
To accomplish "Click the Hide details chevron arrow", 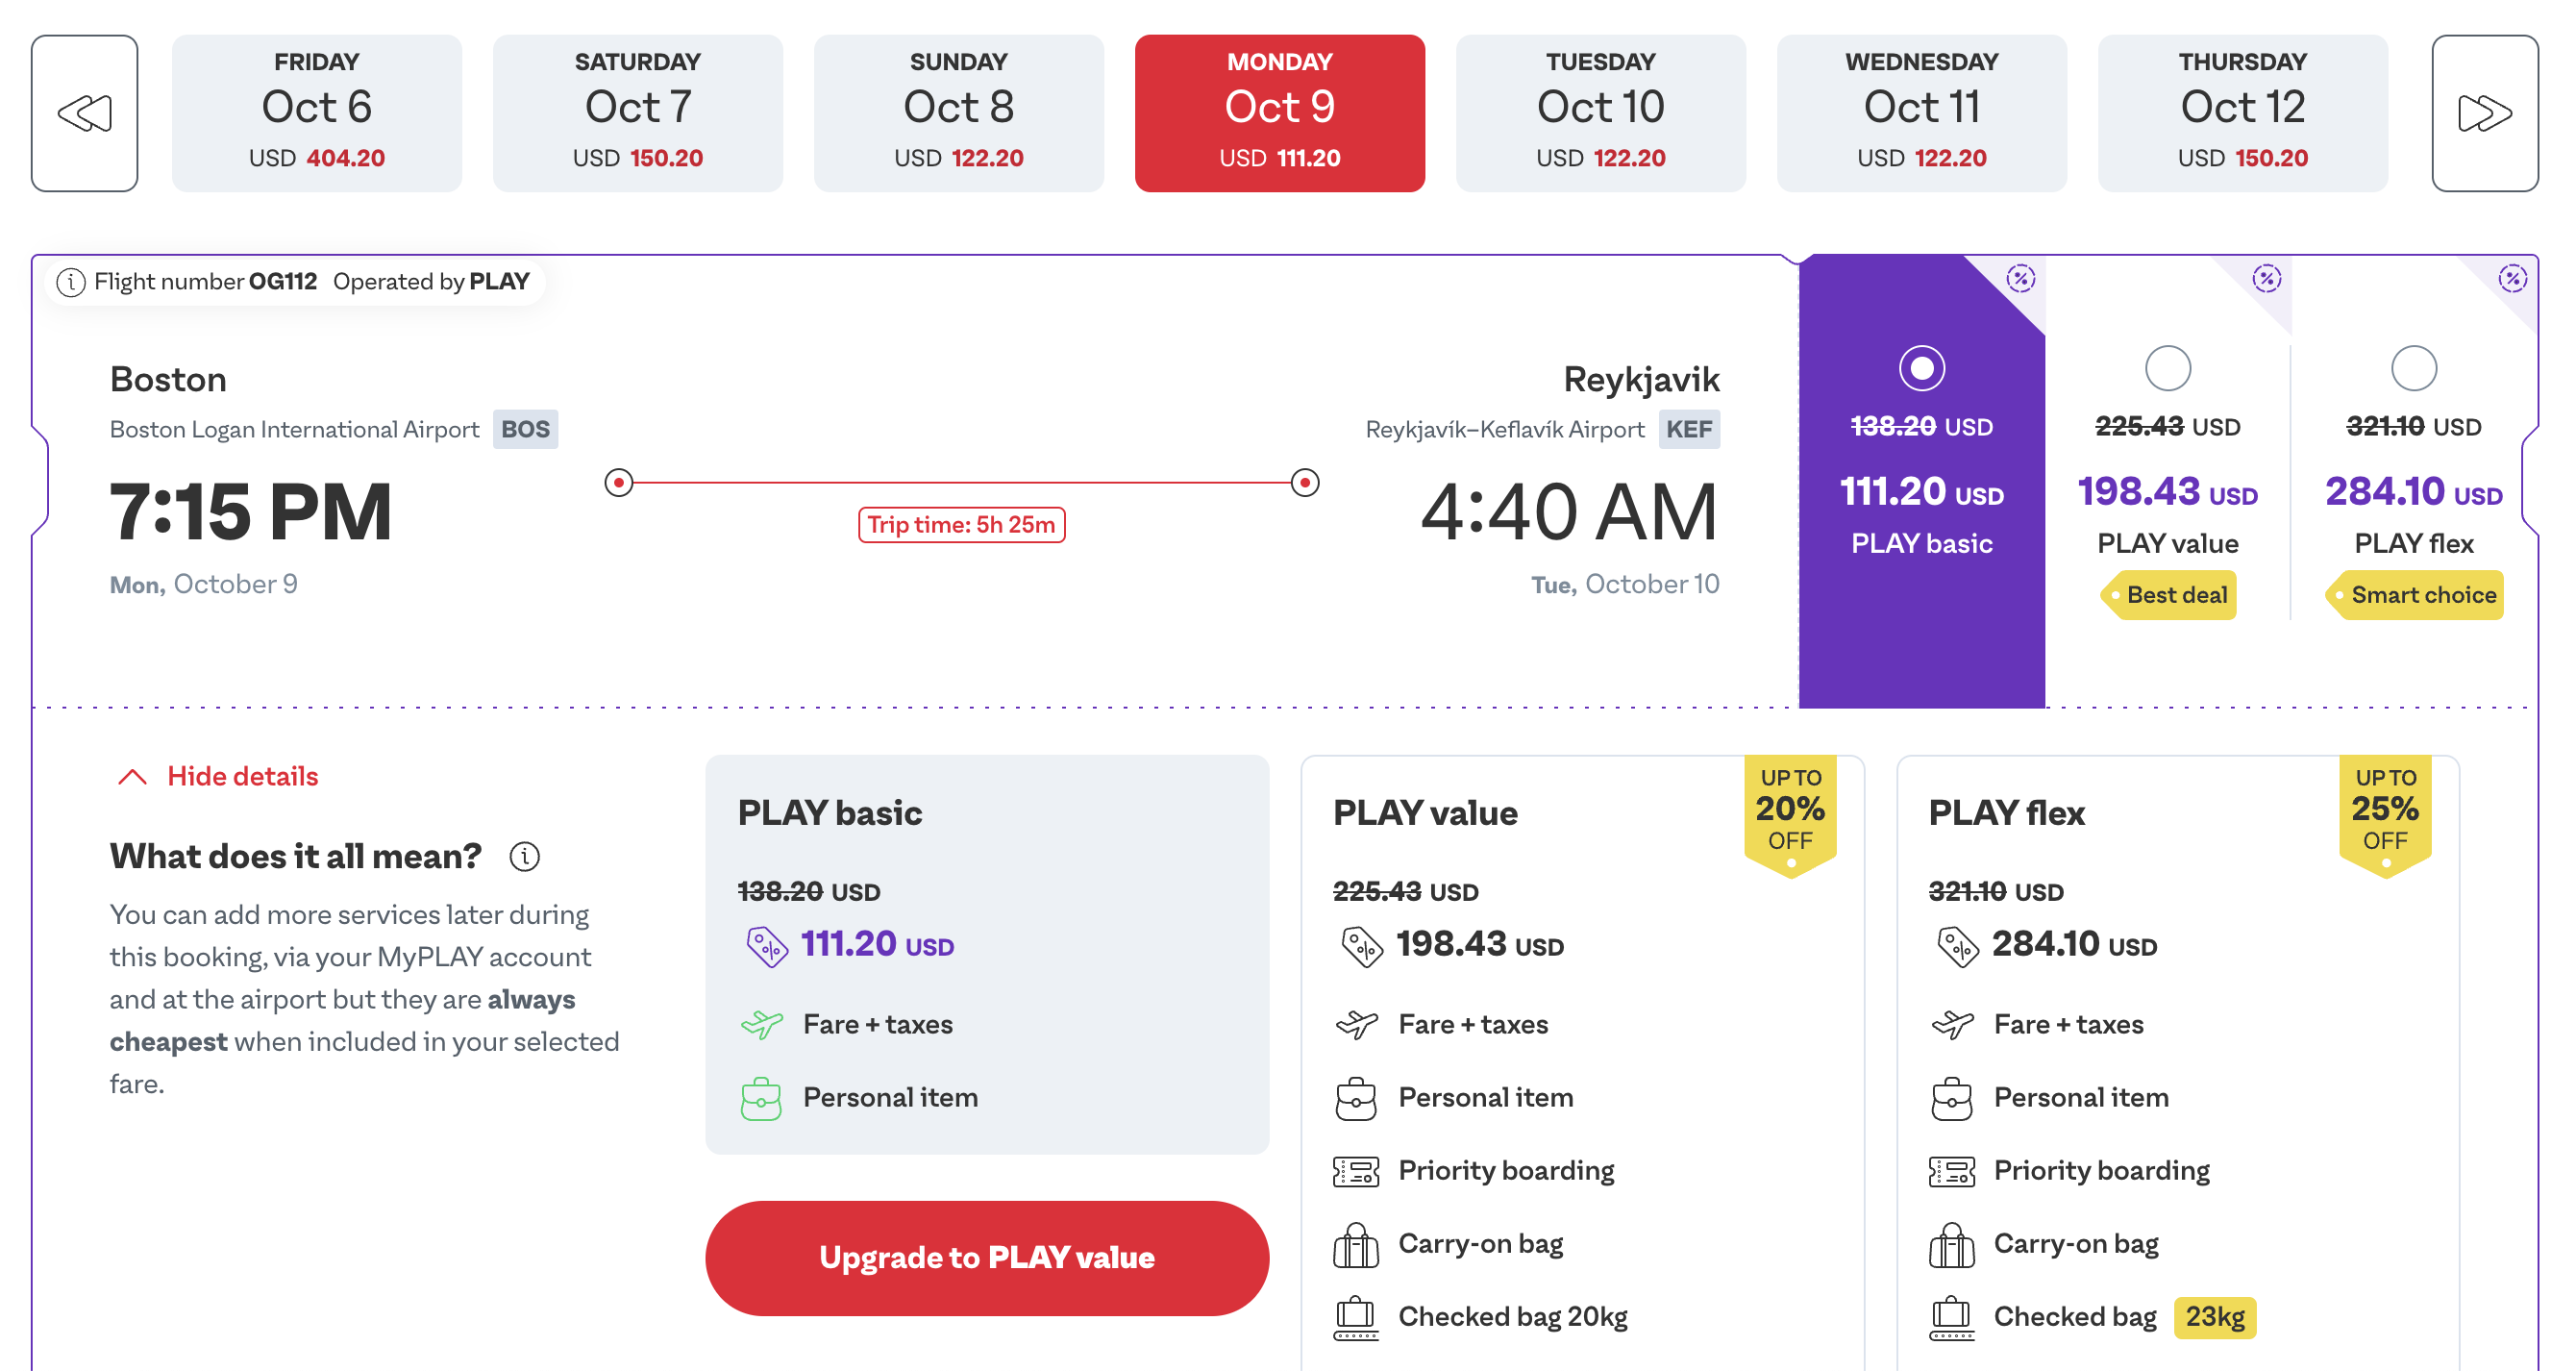I will point(132,777).
